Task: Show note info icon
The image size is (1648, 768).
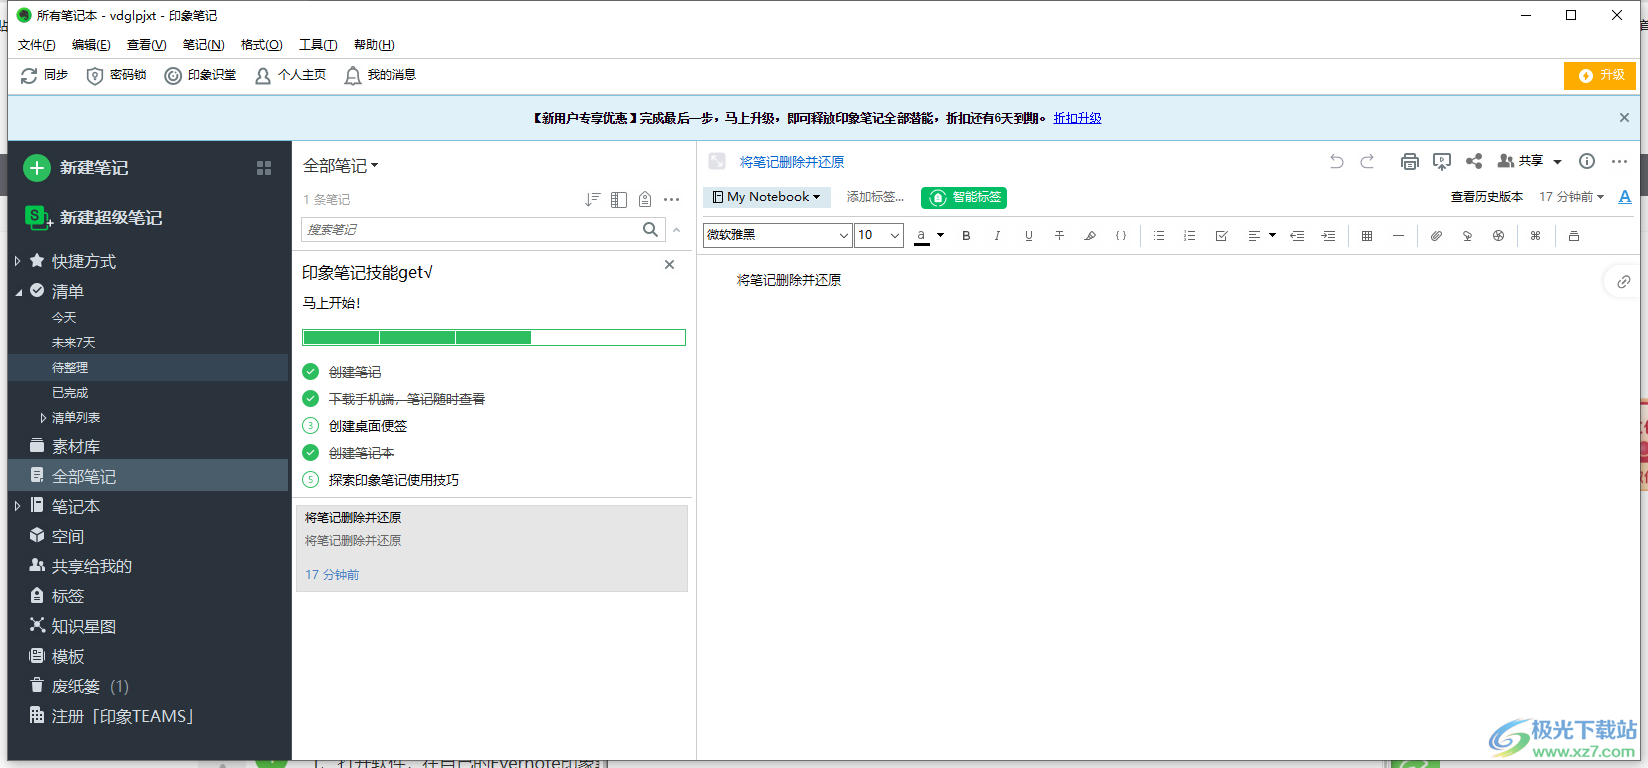Action: coord(1587,161)
